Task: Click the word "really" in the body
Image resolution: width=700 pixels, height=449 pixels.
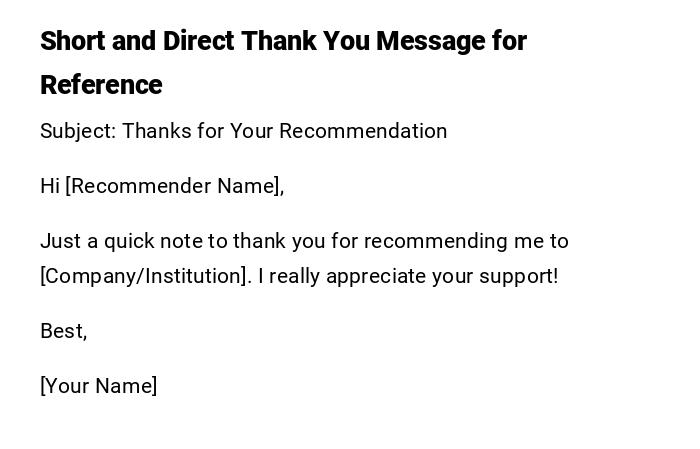Action: point(295,276)
